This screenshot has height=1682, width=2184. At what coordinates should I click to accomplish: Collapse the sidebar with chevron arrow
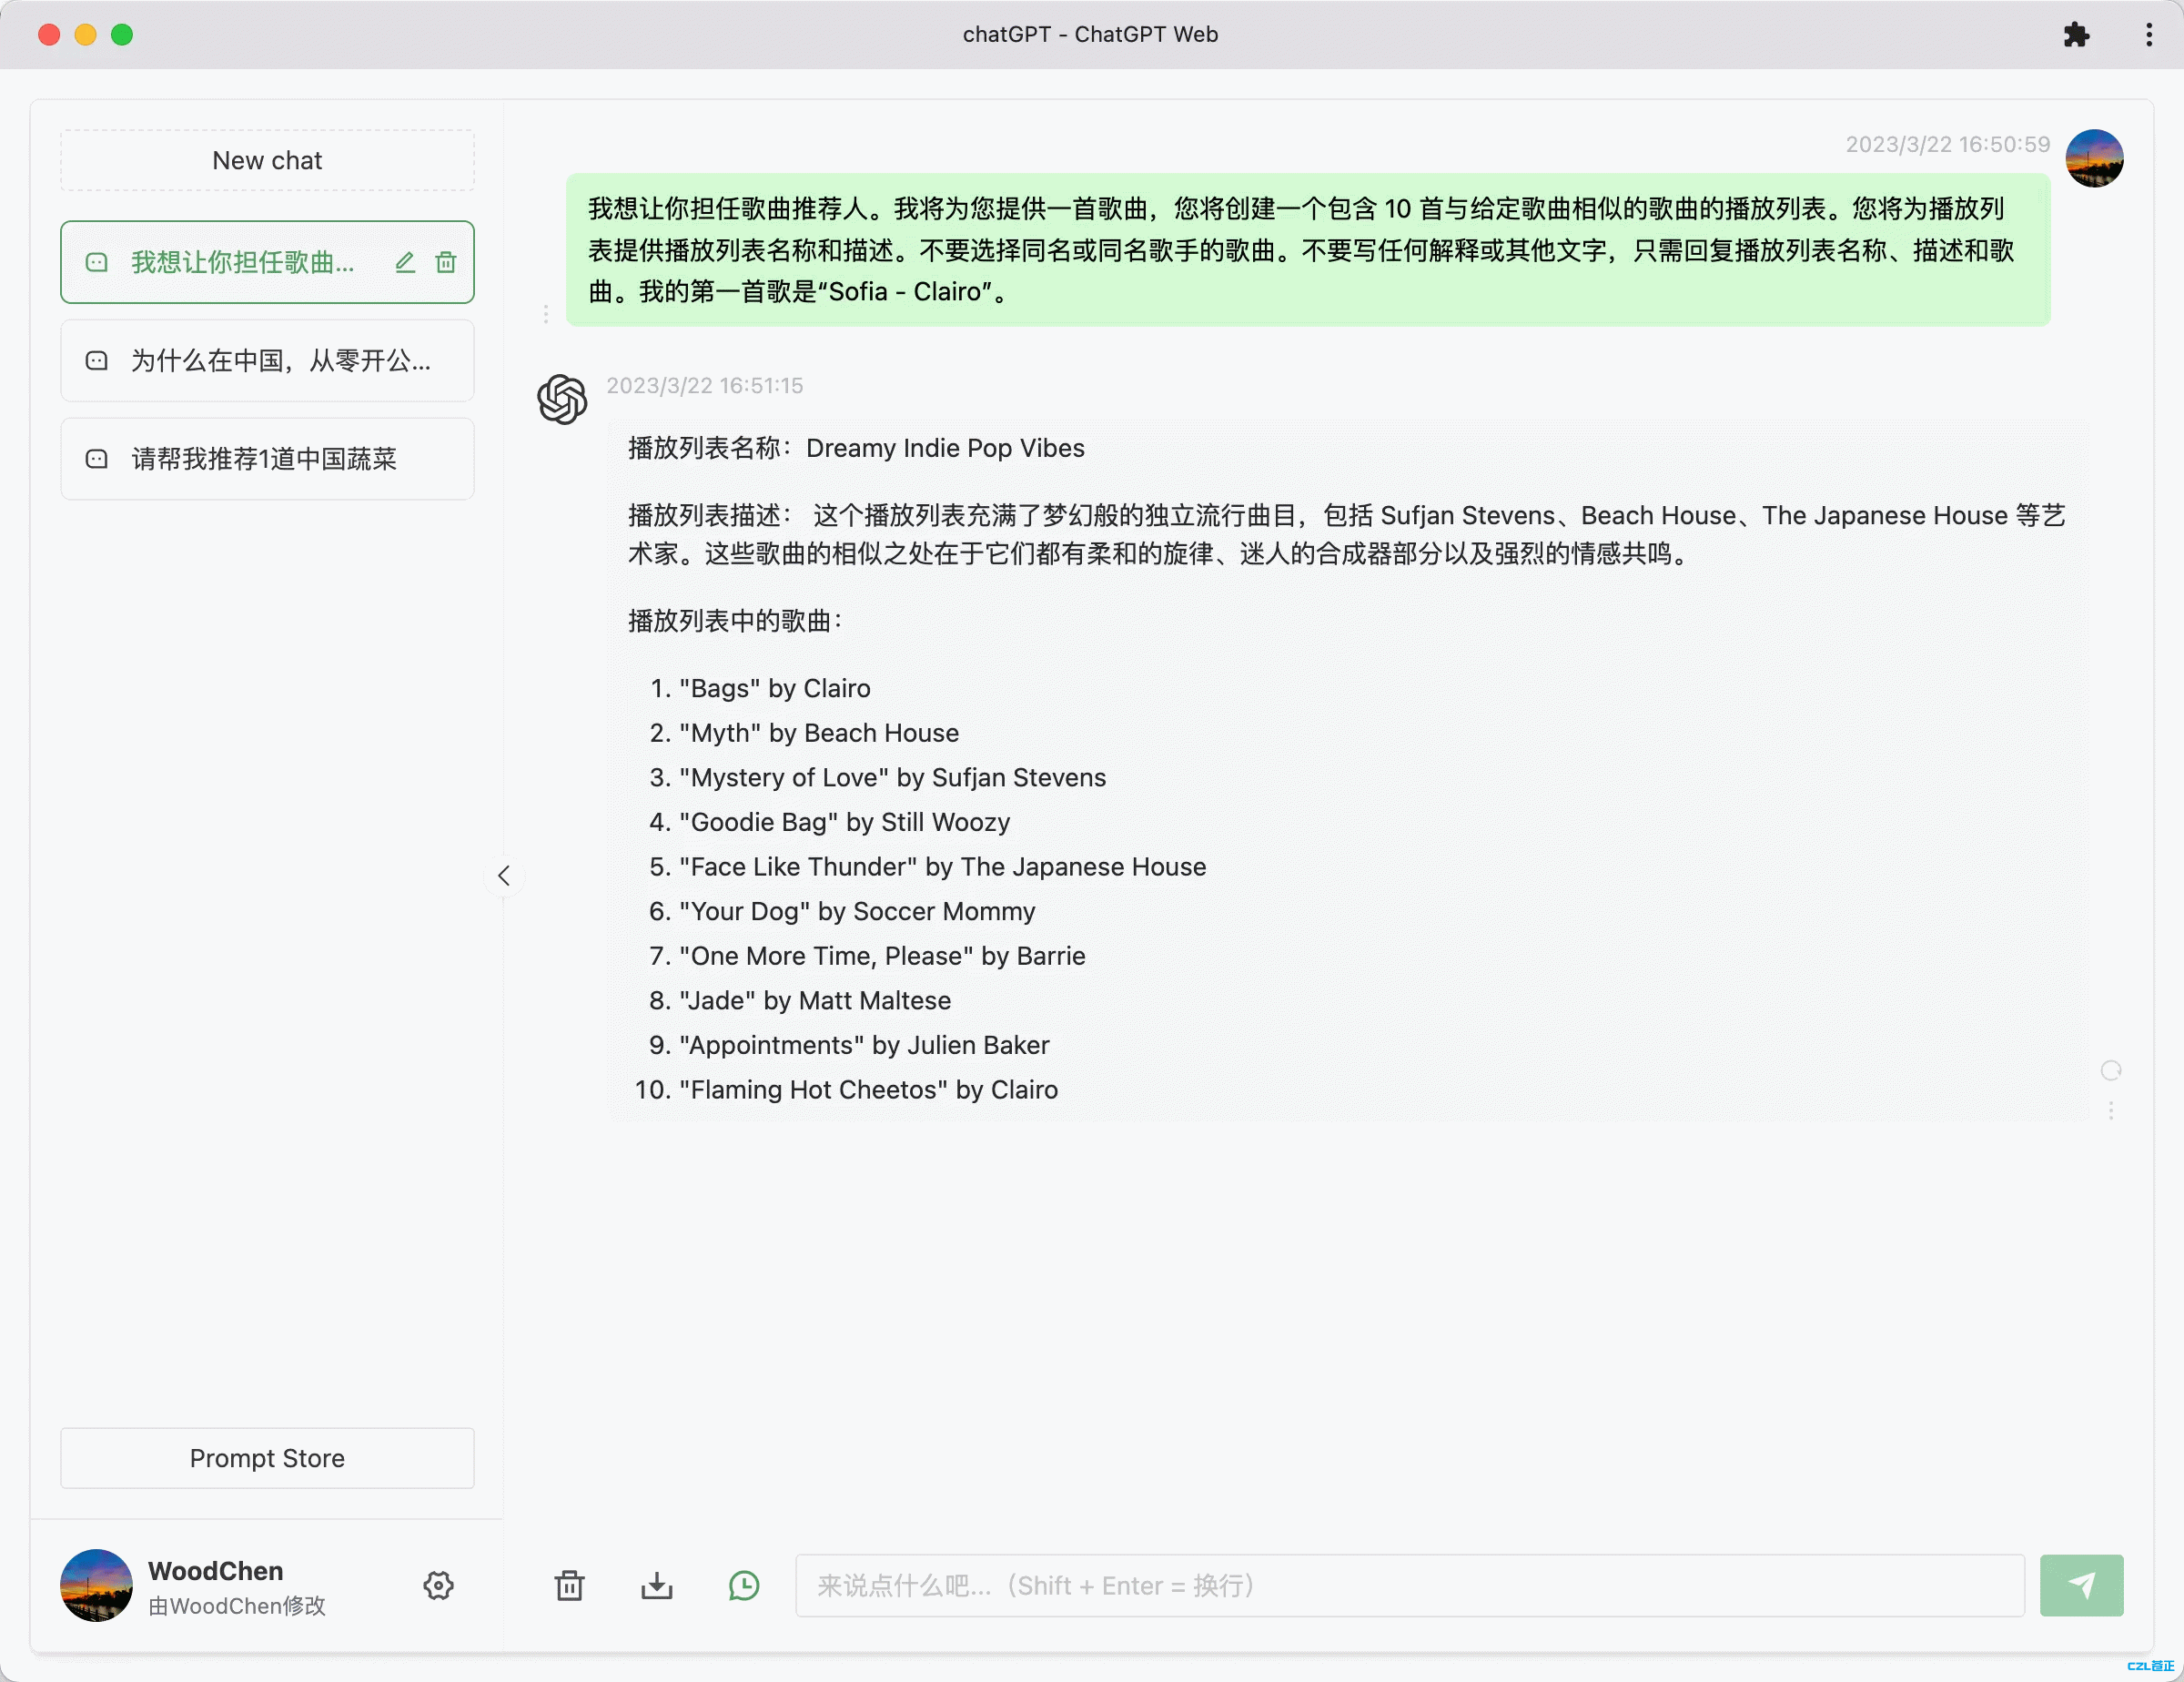pos(504,875)
